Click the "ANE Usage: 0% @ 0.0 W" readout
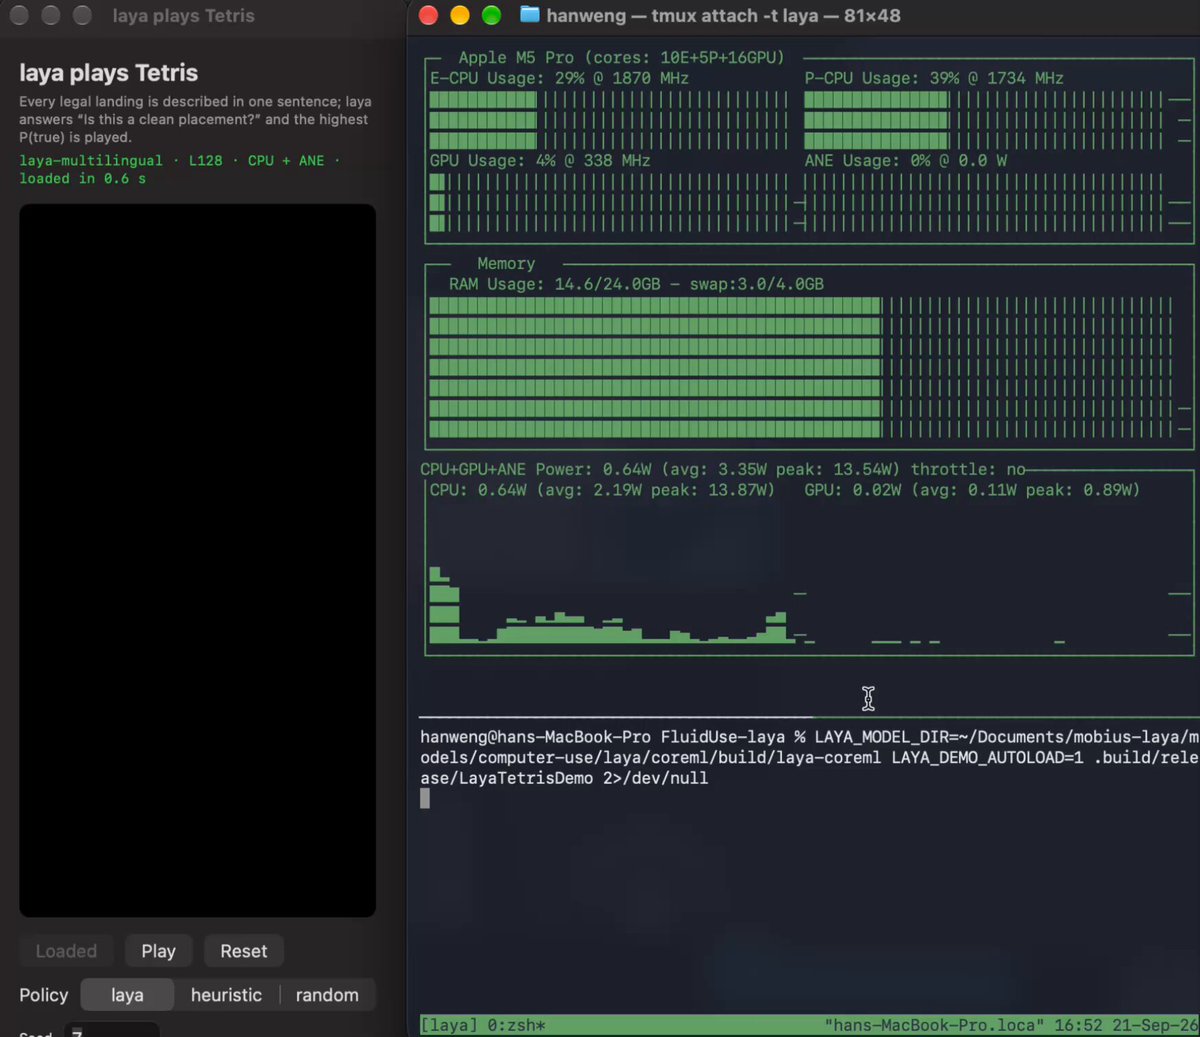 pyautogui.click(x=906, y=160)
